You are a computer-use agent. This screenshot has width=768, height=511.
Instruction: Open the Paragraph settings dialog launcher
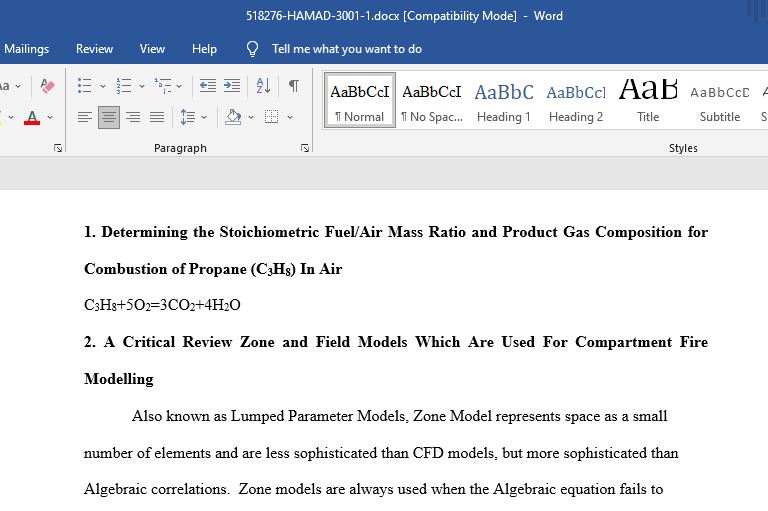point(305,148)
